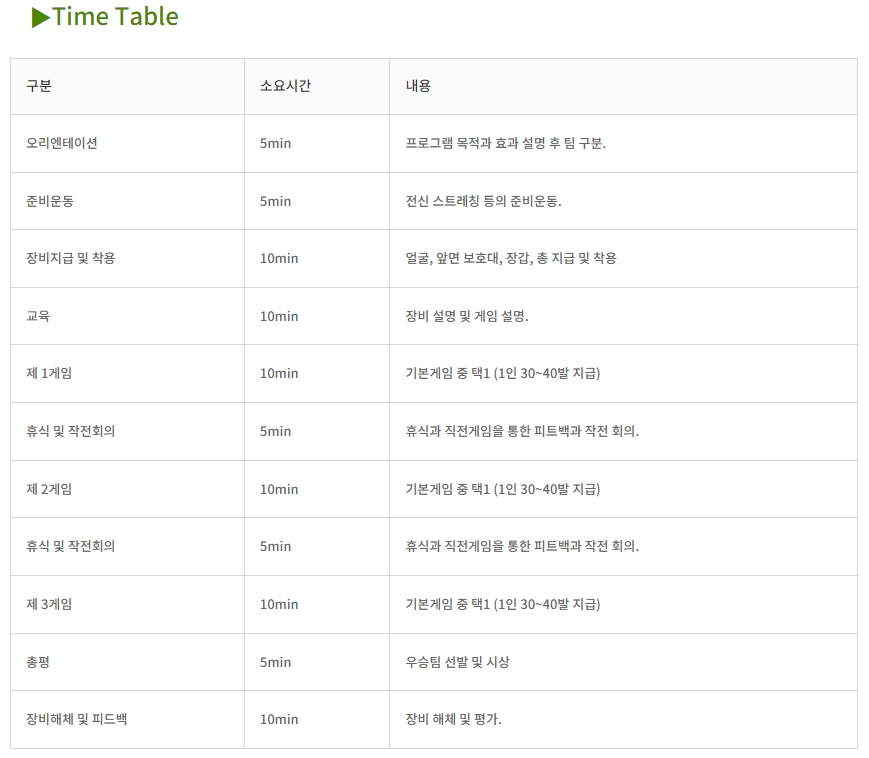This screenshot has width=869, height=758.
Task: Click the green triangle beside Time Table
Action: point(40,17)
